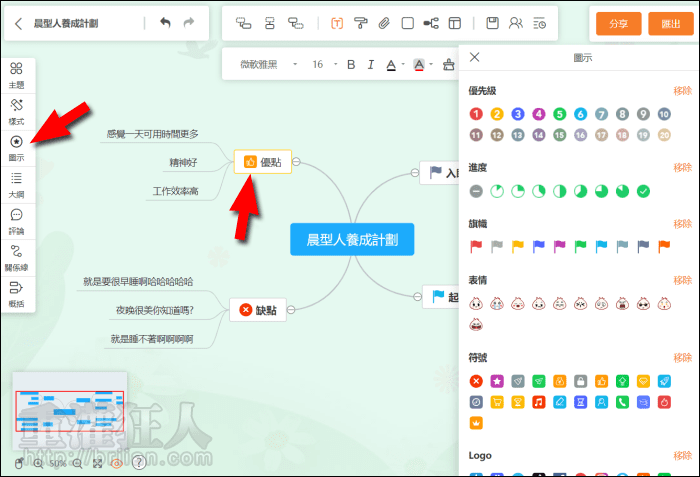Click the undo arrow

click(x=165, y=23)
